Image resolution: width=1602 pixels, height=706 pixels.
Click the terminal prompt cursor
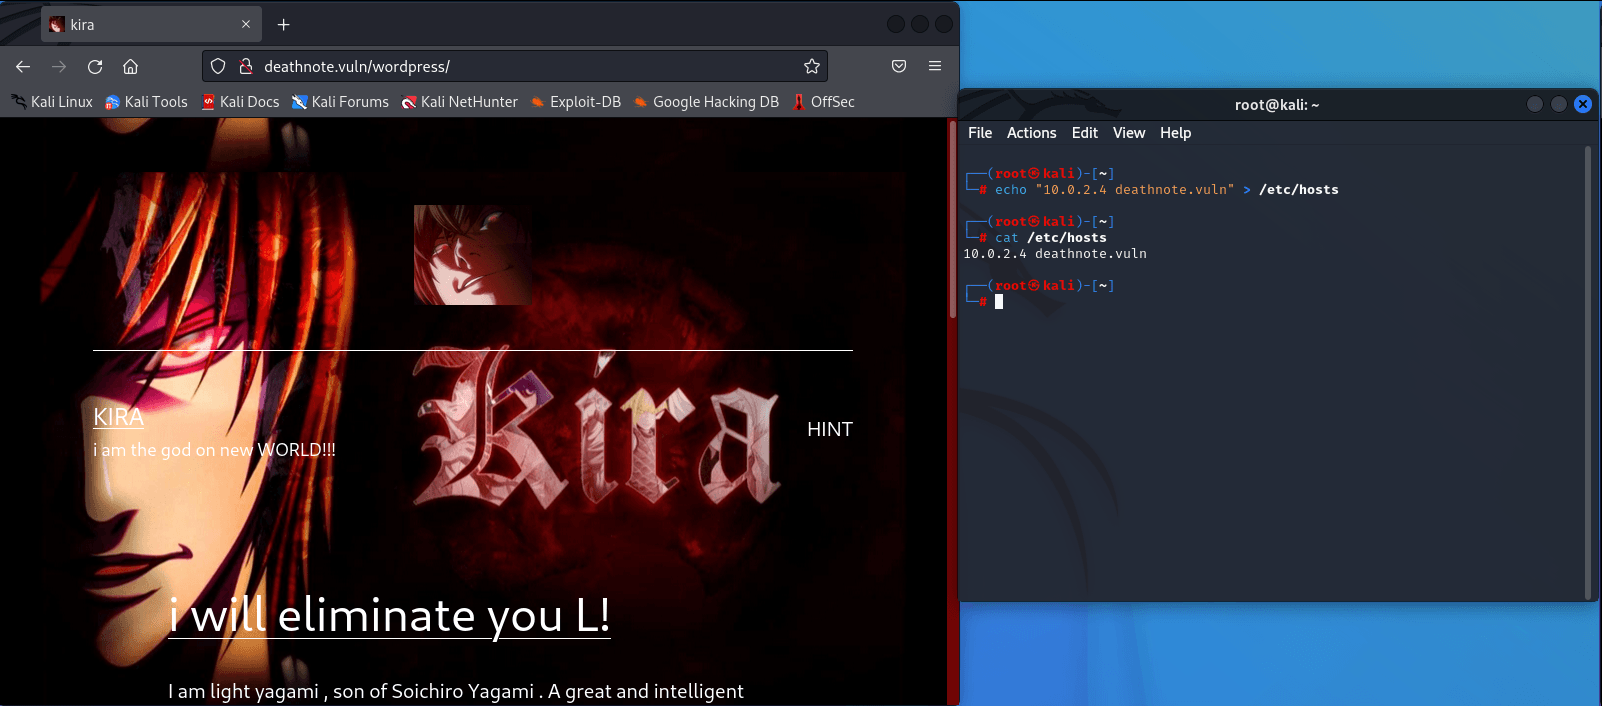[x=999, y=302]
